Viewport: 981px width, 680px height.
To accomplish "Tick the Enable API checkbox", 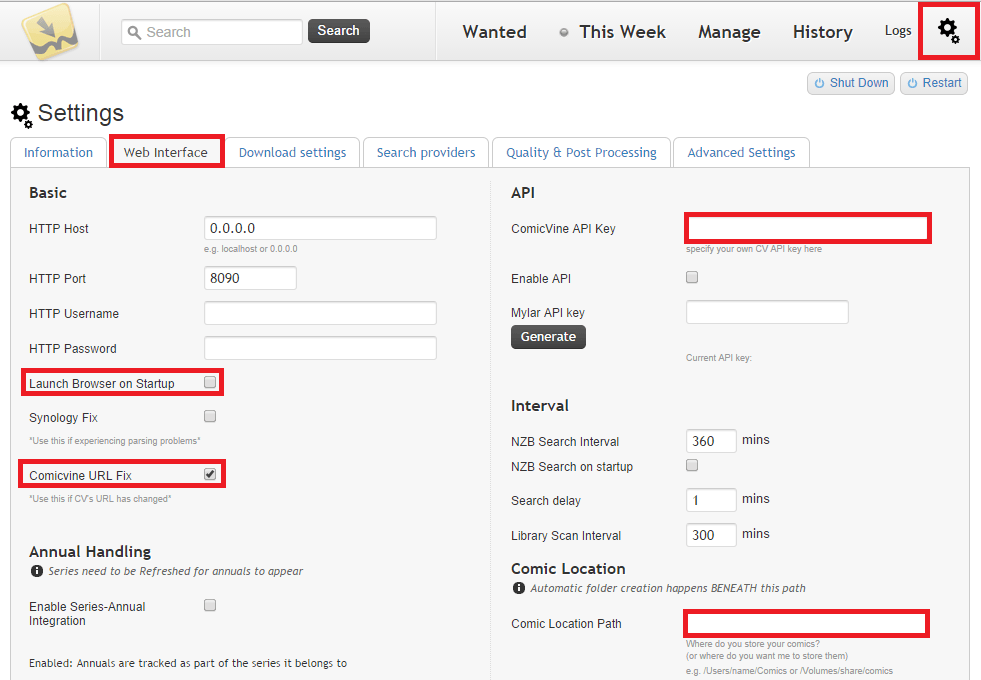I will click(x=692, y=277).
